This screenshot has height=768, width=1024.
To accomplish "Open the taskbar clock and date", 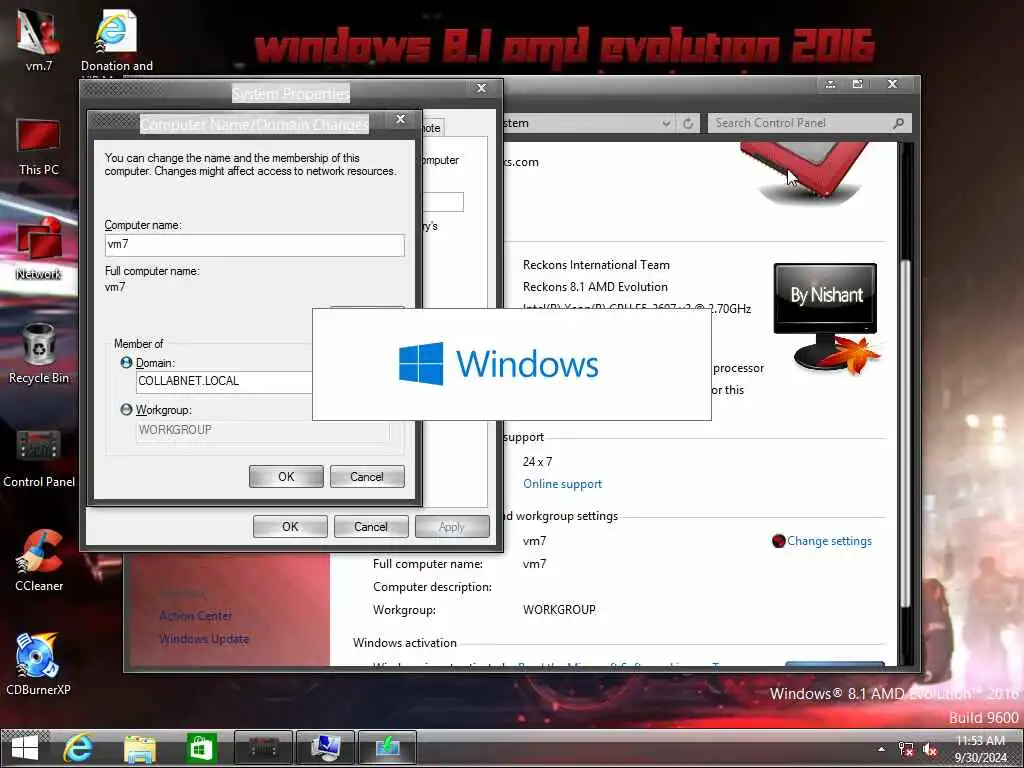I will [981, 748].
